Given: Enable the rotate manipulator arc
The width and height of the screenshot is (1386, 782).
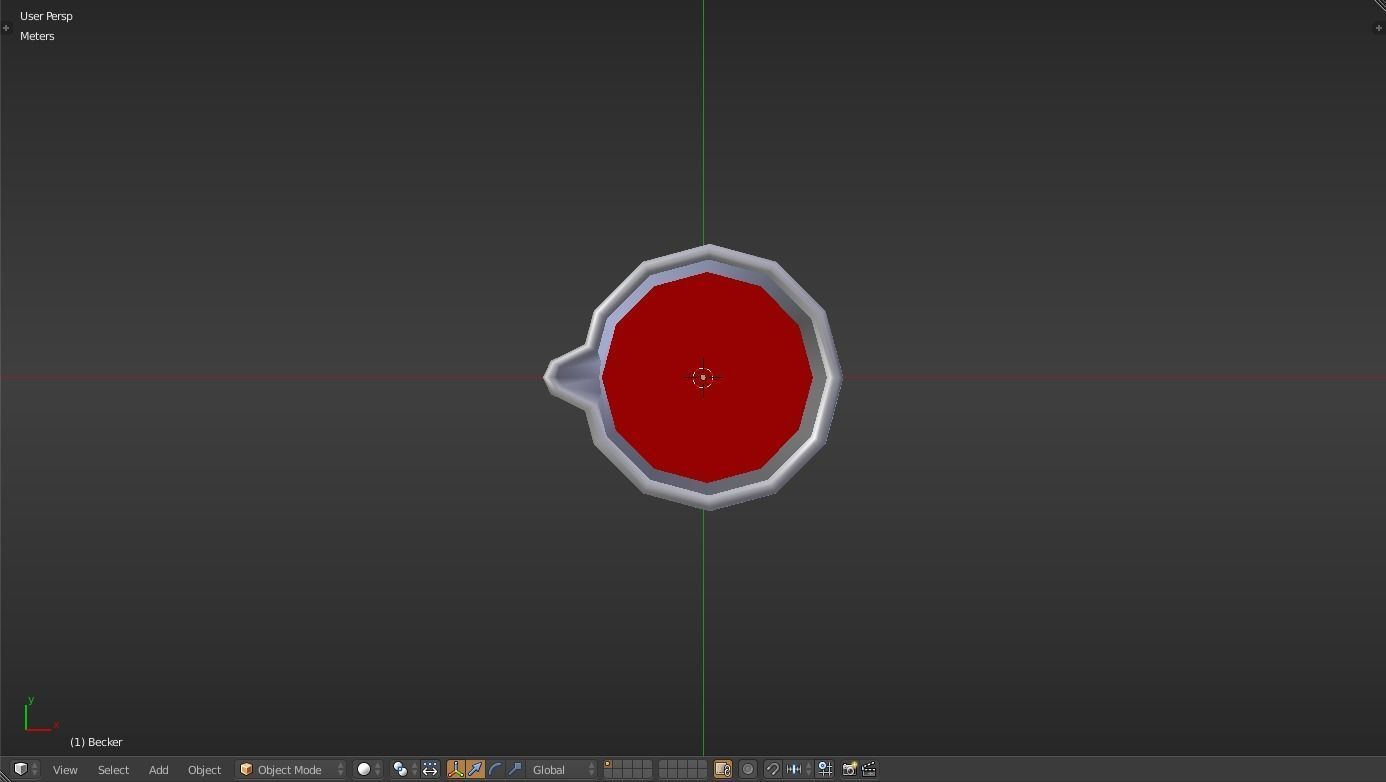Looking at the screenshot, I should [495, 769].
